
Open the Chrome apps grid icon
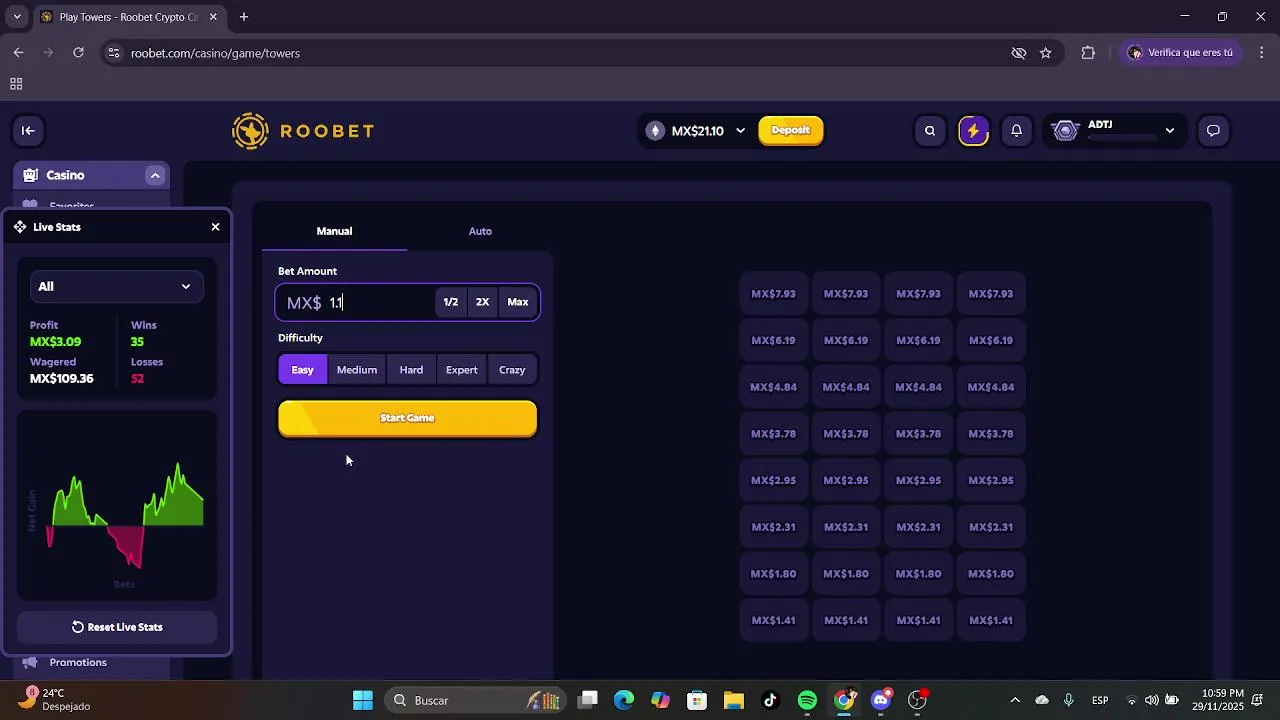(x=16, y=84)
